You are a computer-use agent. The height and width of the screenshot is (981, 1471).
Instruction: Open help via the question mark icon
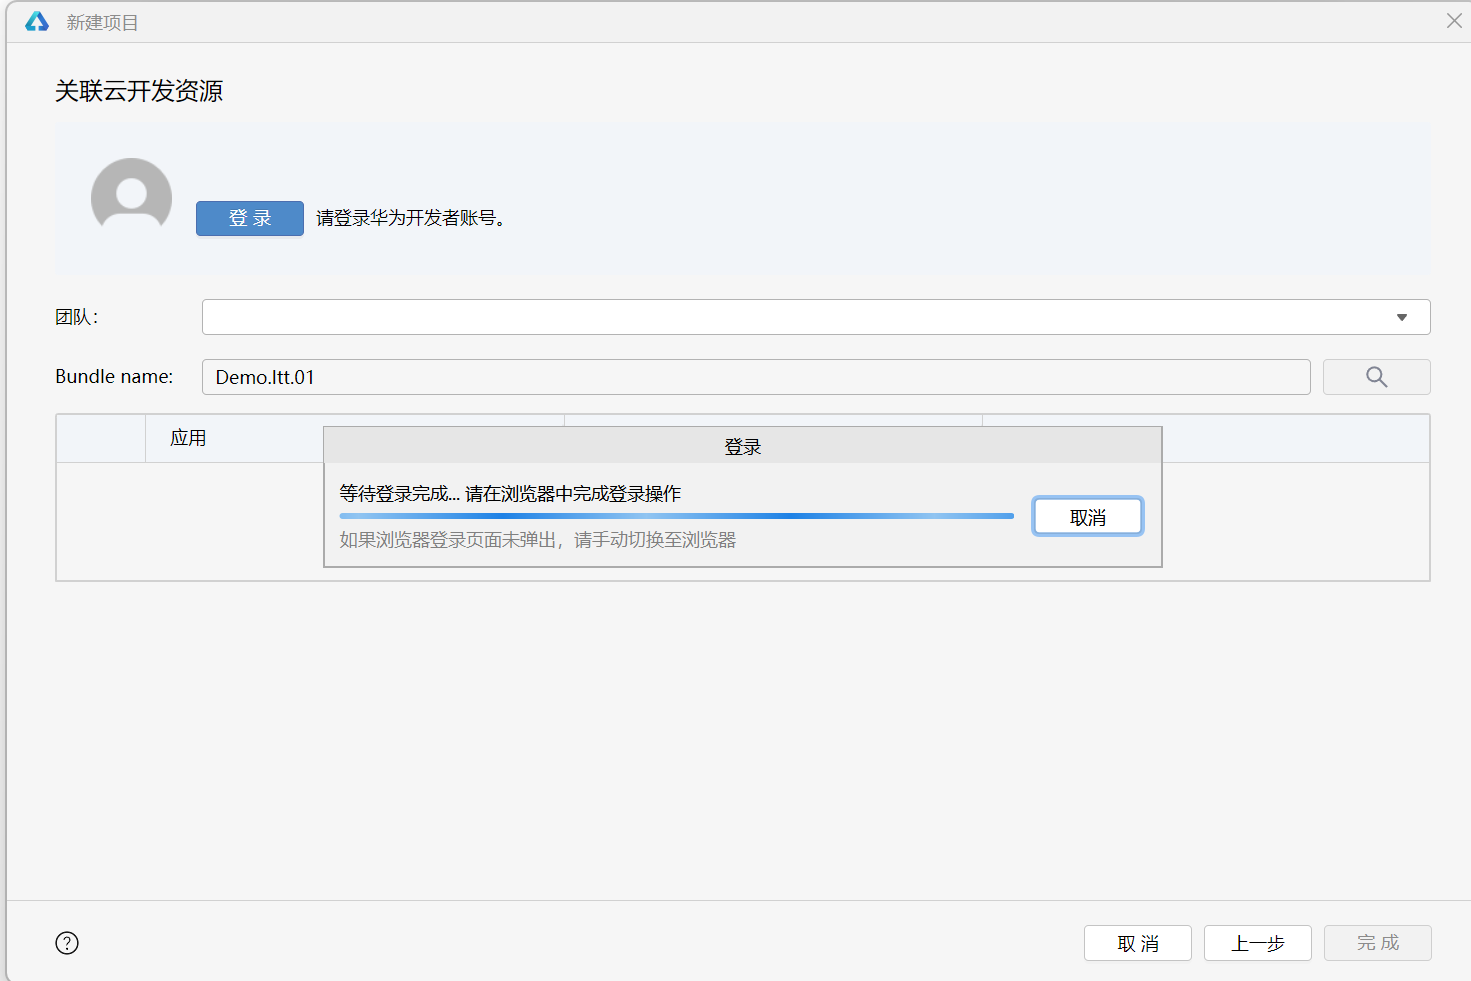click(x=67, y=943)
